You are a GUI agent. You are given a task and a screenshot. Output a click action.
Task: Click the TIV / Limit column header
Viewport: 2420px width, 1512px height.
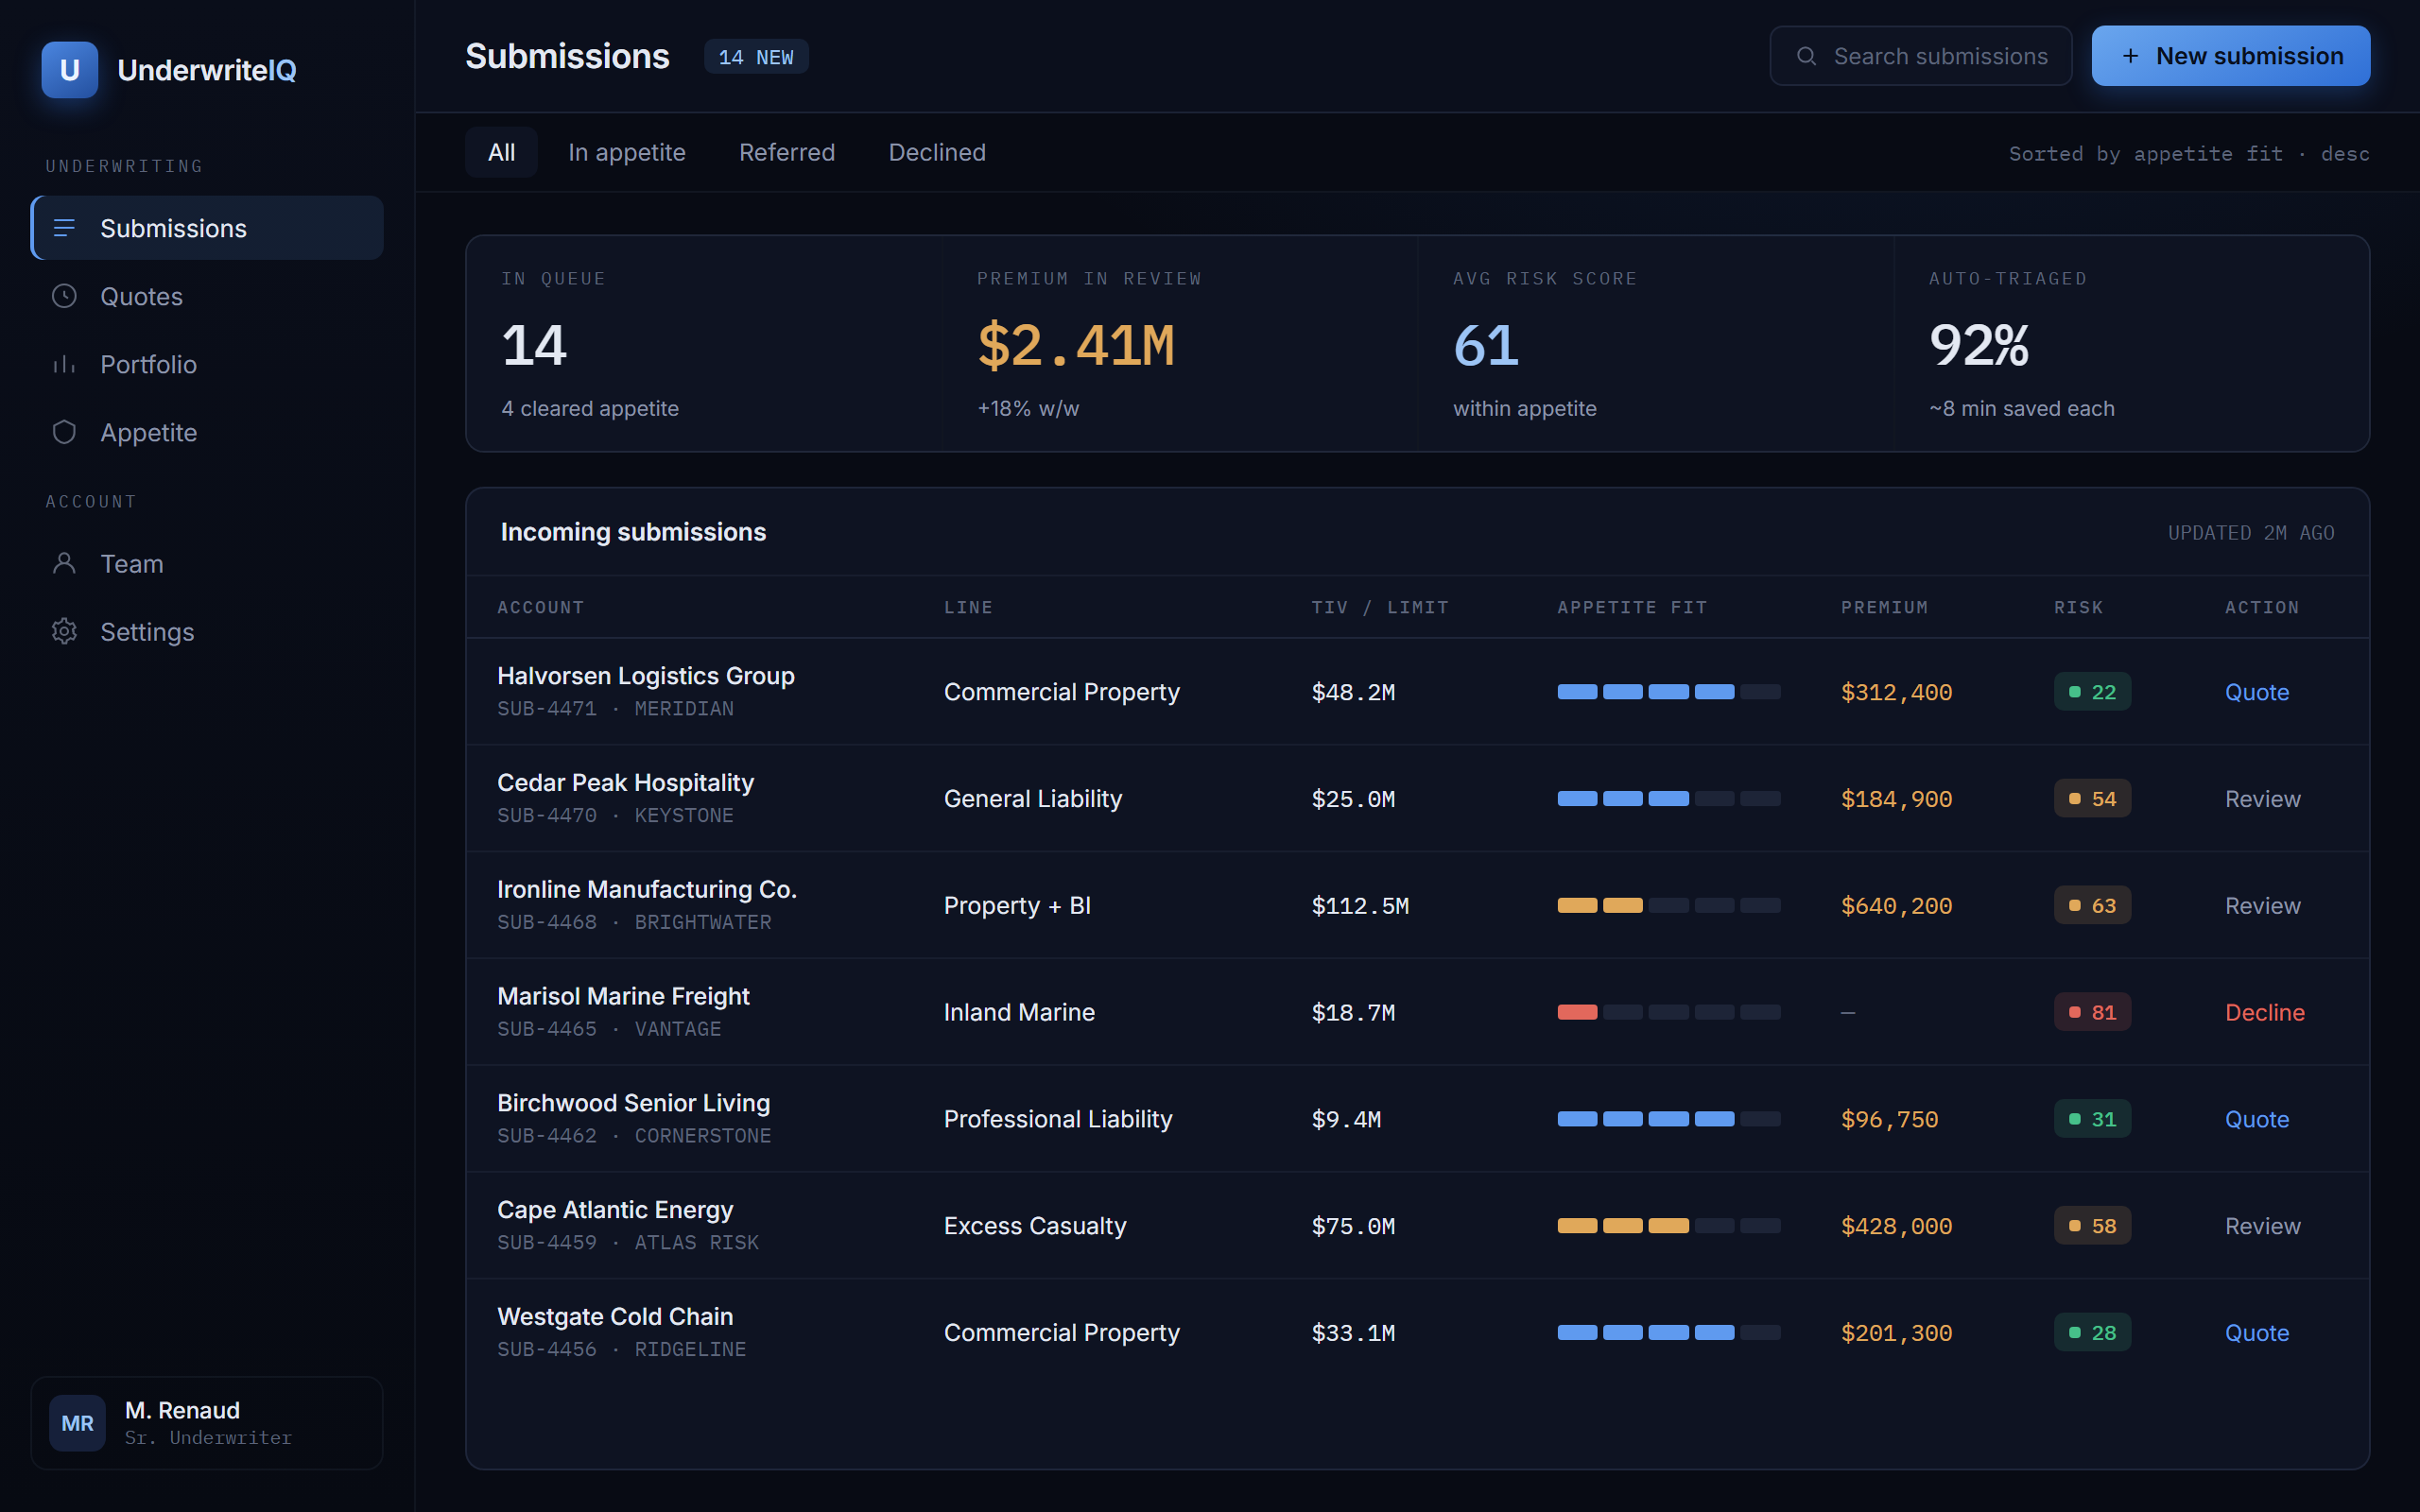pyautogui.click(x=1380, y=607)
